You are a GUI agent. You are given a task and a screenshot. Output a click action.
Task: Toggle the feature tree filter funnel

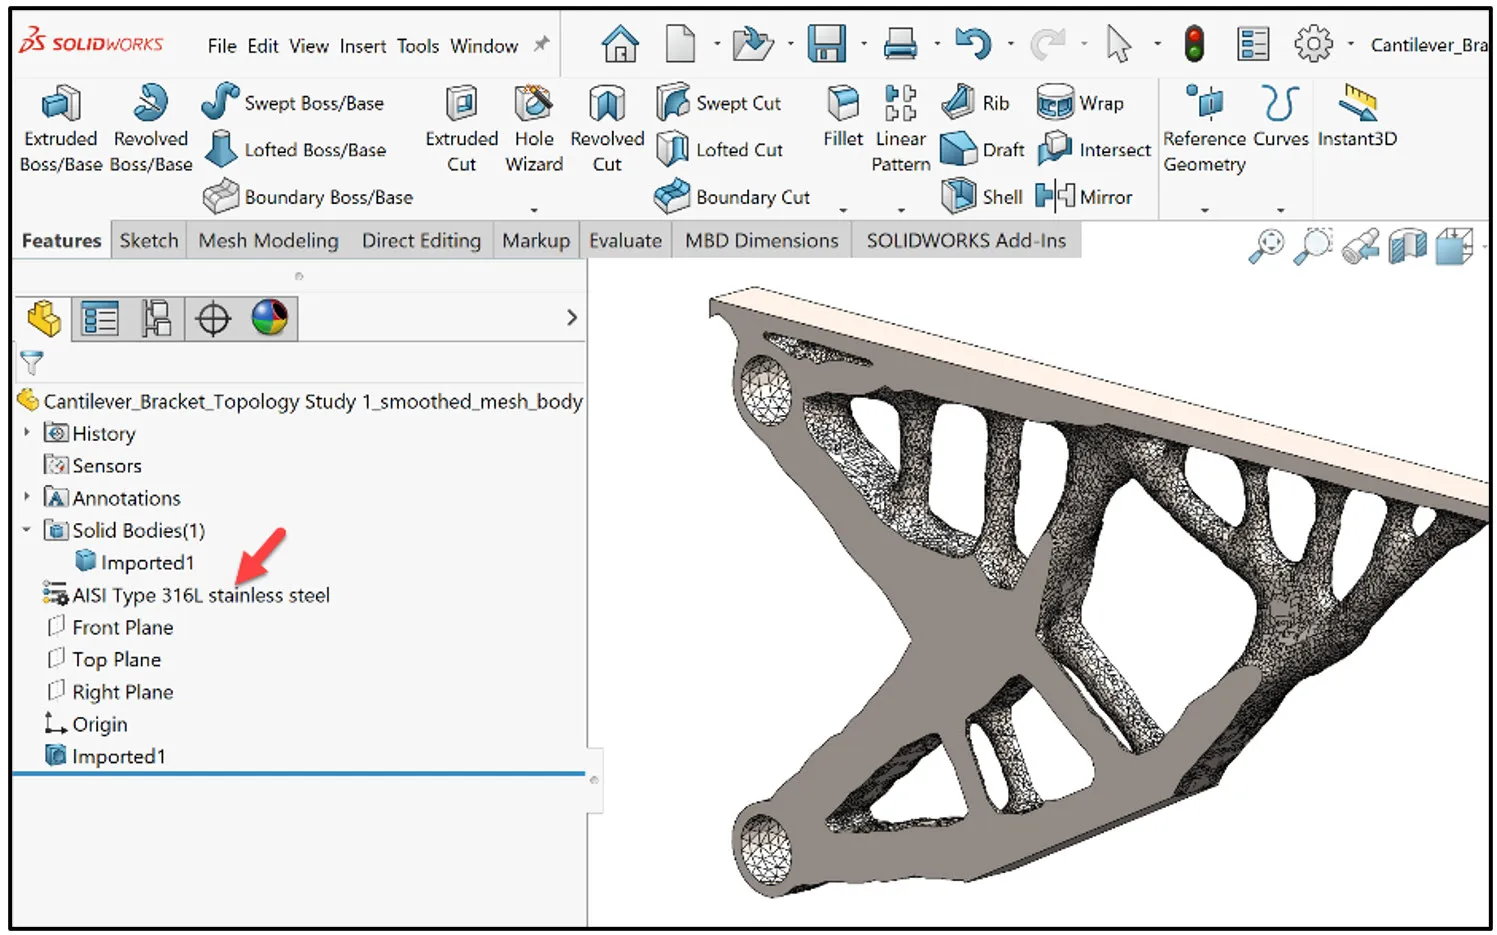click(32, 362)
